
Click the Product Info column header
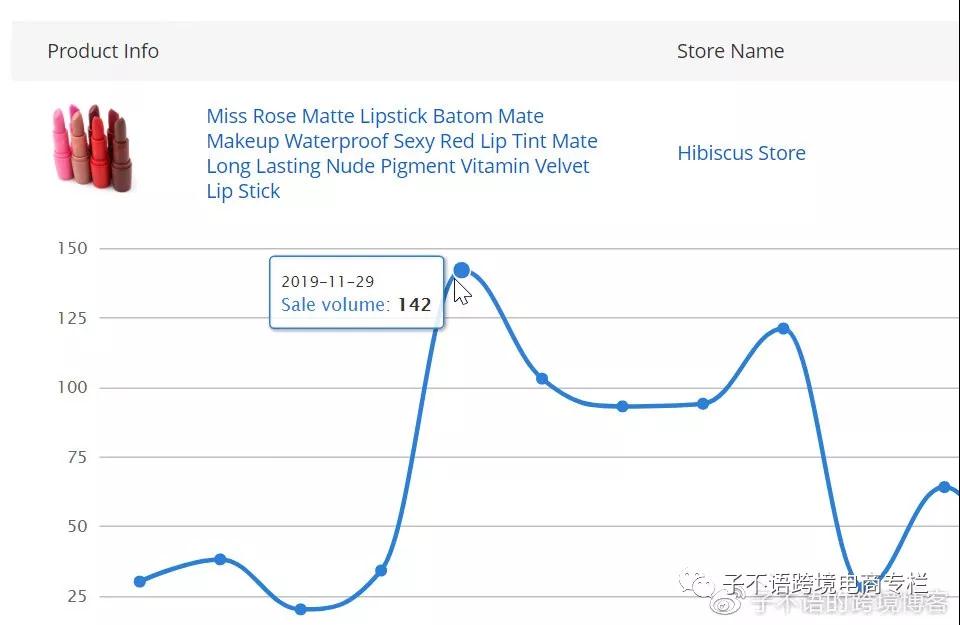pyautogui.click(x=103, y=51)
